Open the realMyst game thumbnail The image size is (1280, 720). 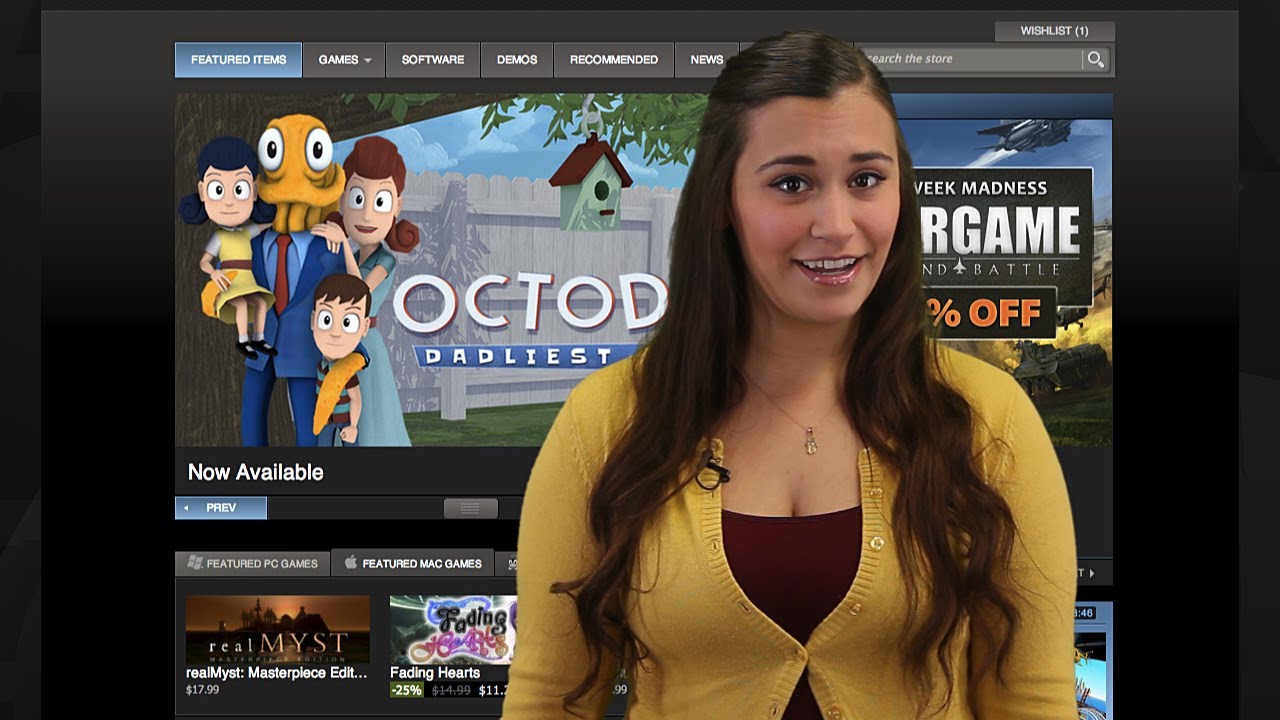click(278, 630)
